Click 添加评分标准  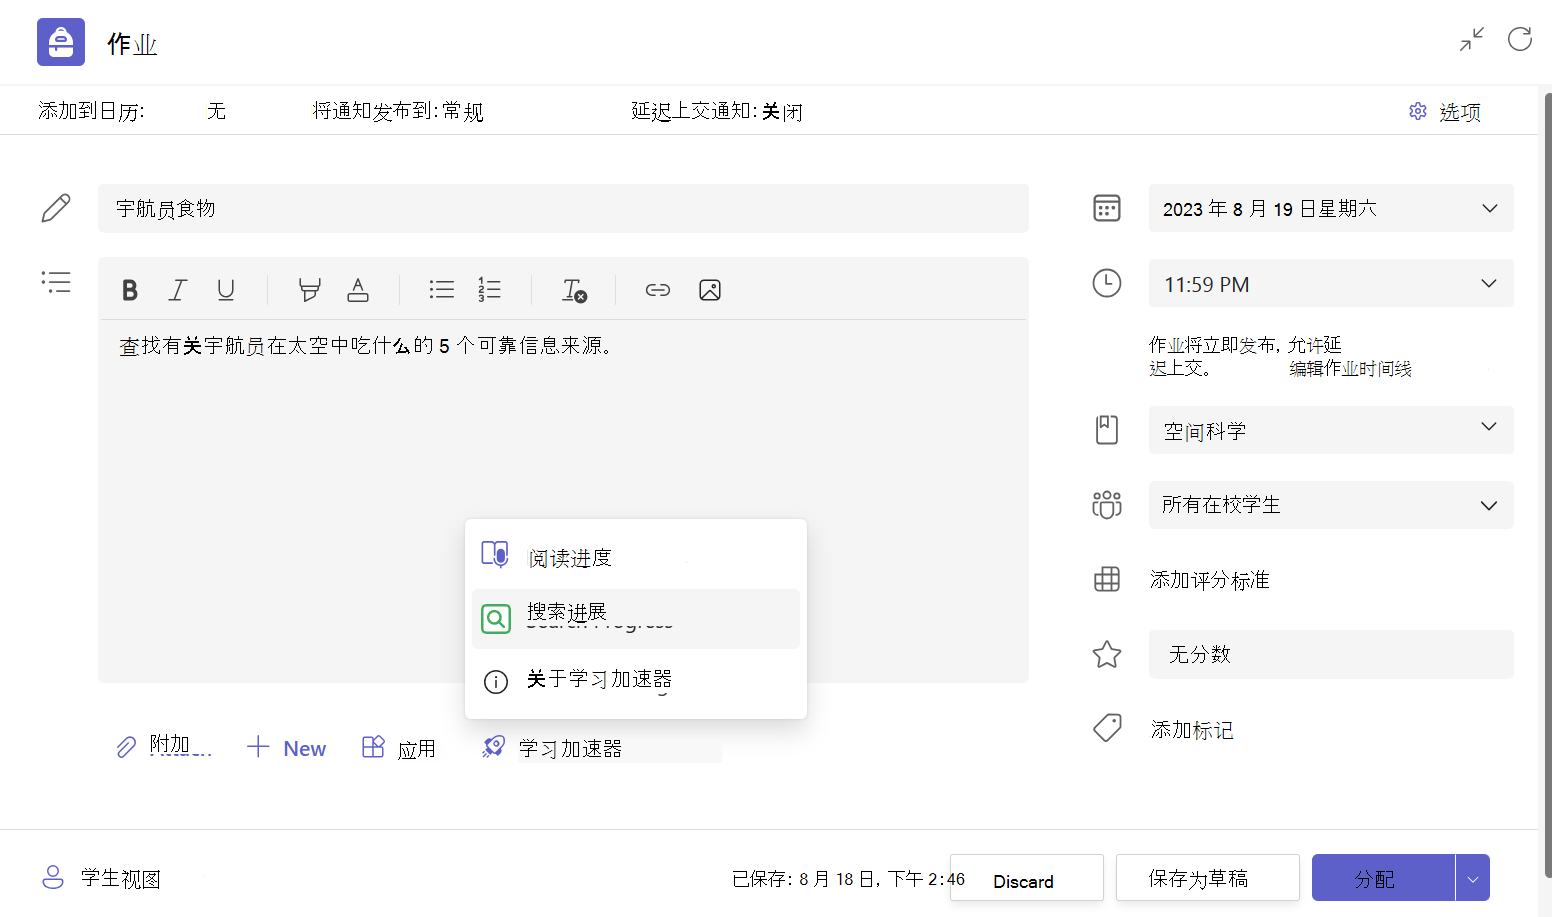1209,580
